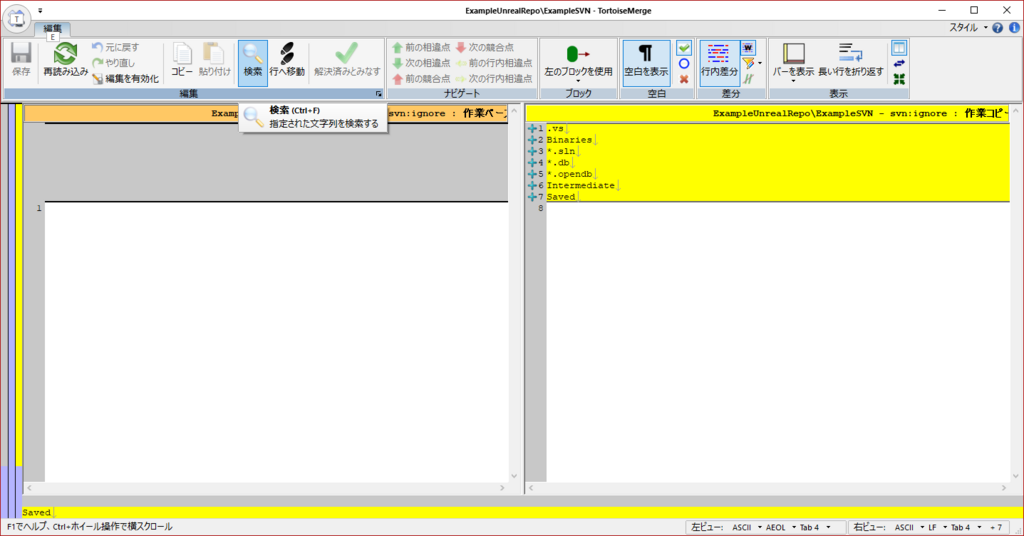This screenshot has height=536, width=1024.
Task: Reload files with 再読み込み icon
Action: point(65,60)
